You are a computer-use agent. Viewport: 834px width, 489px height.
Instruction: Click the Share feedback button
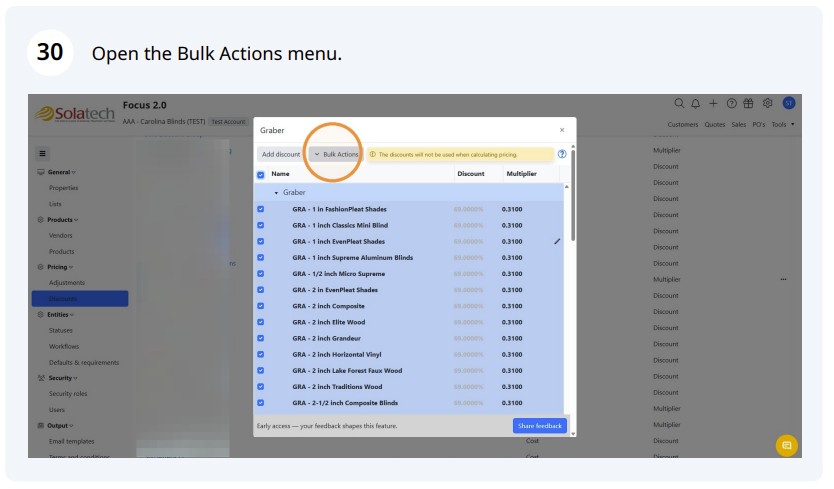(539, 426)
